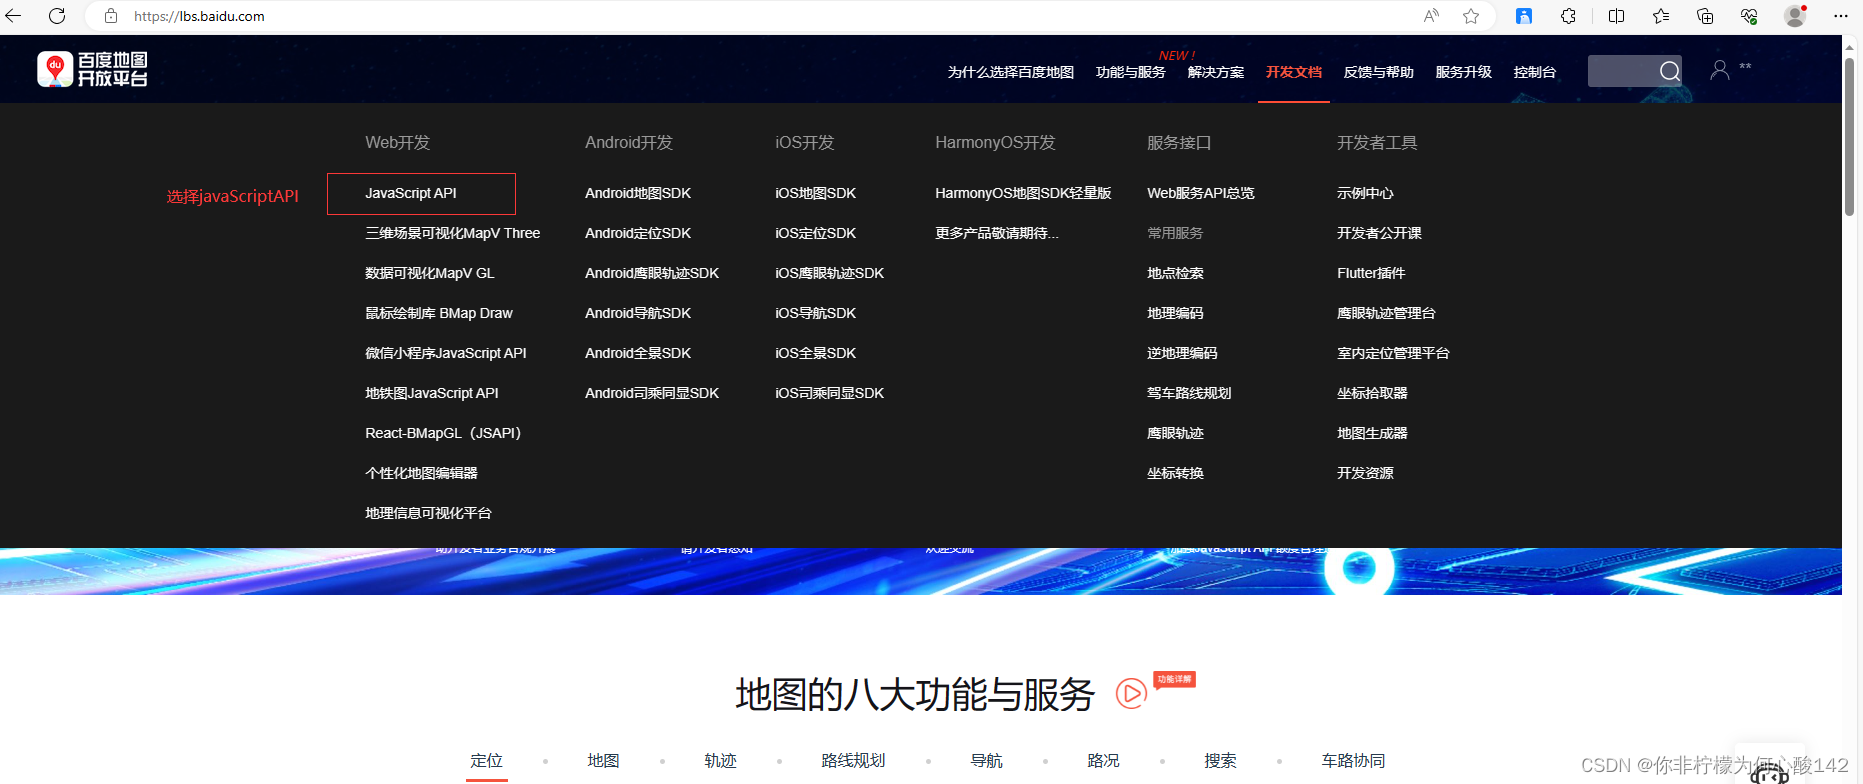1863x784 pixels.
Task: Open Android定位SDK
Action: click(x=638, y=233)
